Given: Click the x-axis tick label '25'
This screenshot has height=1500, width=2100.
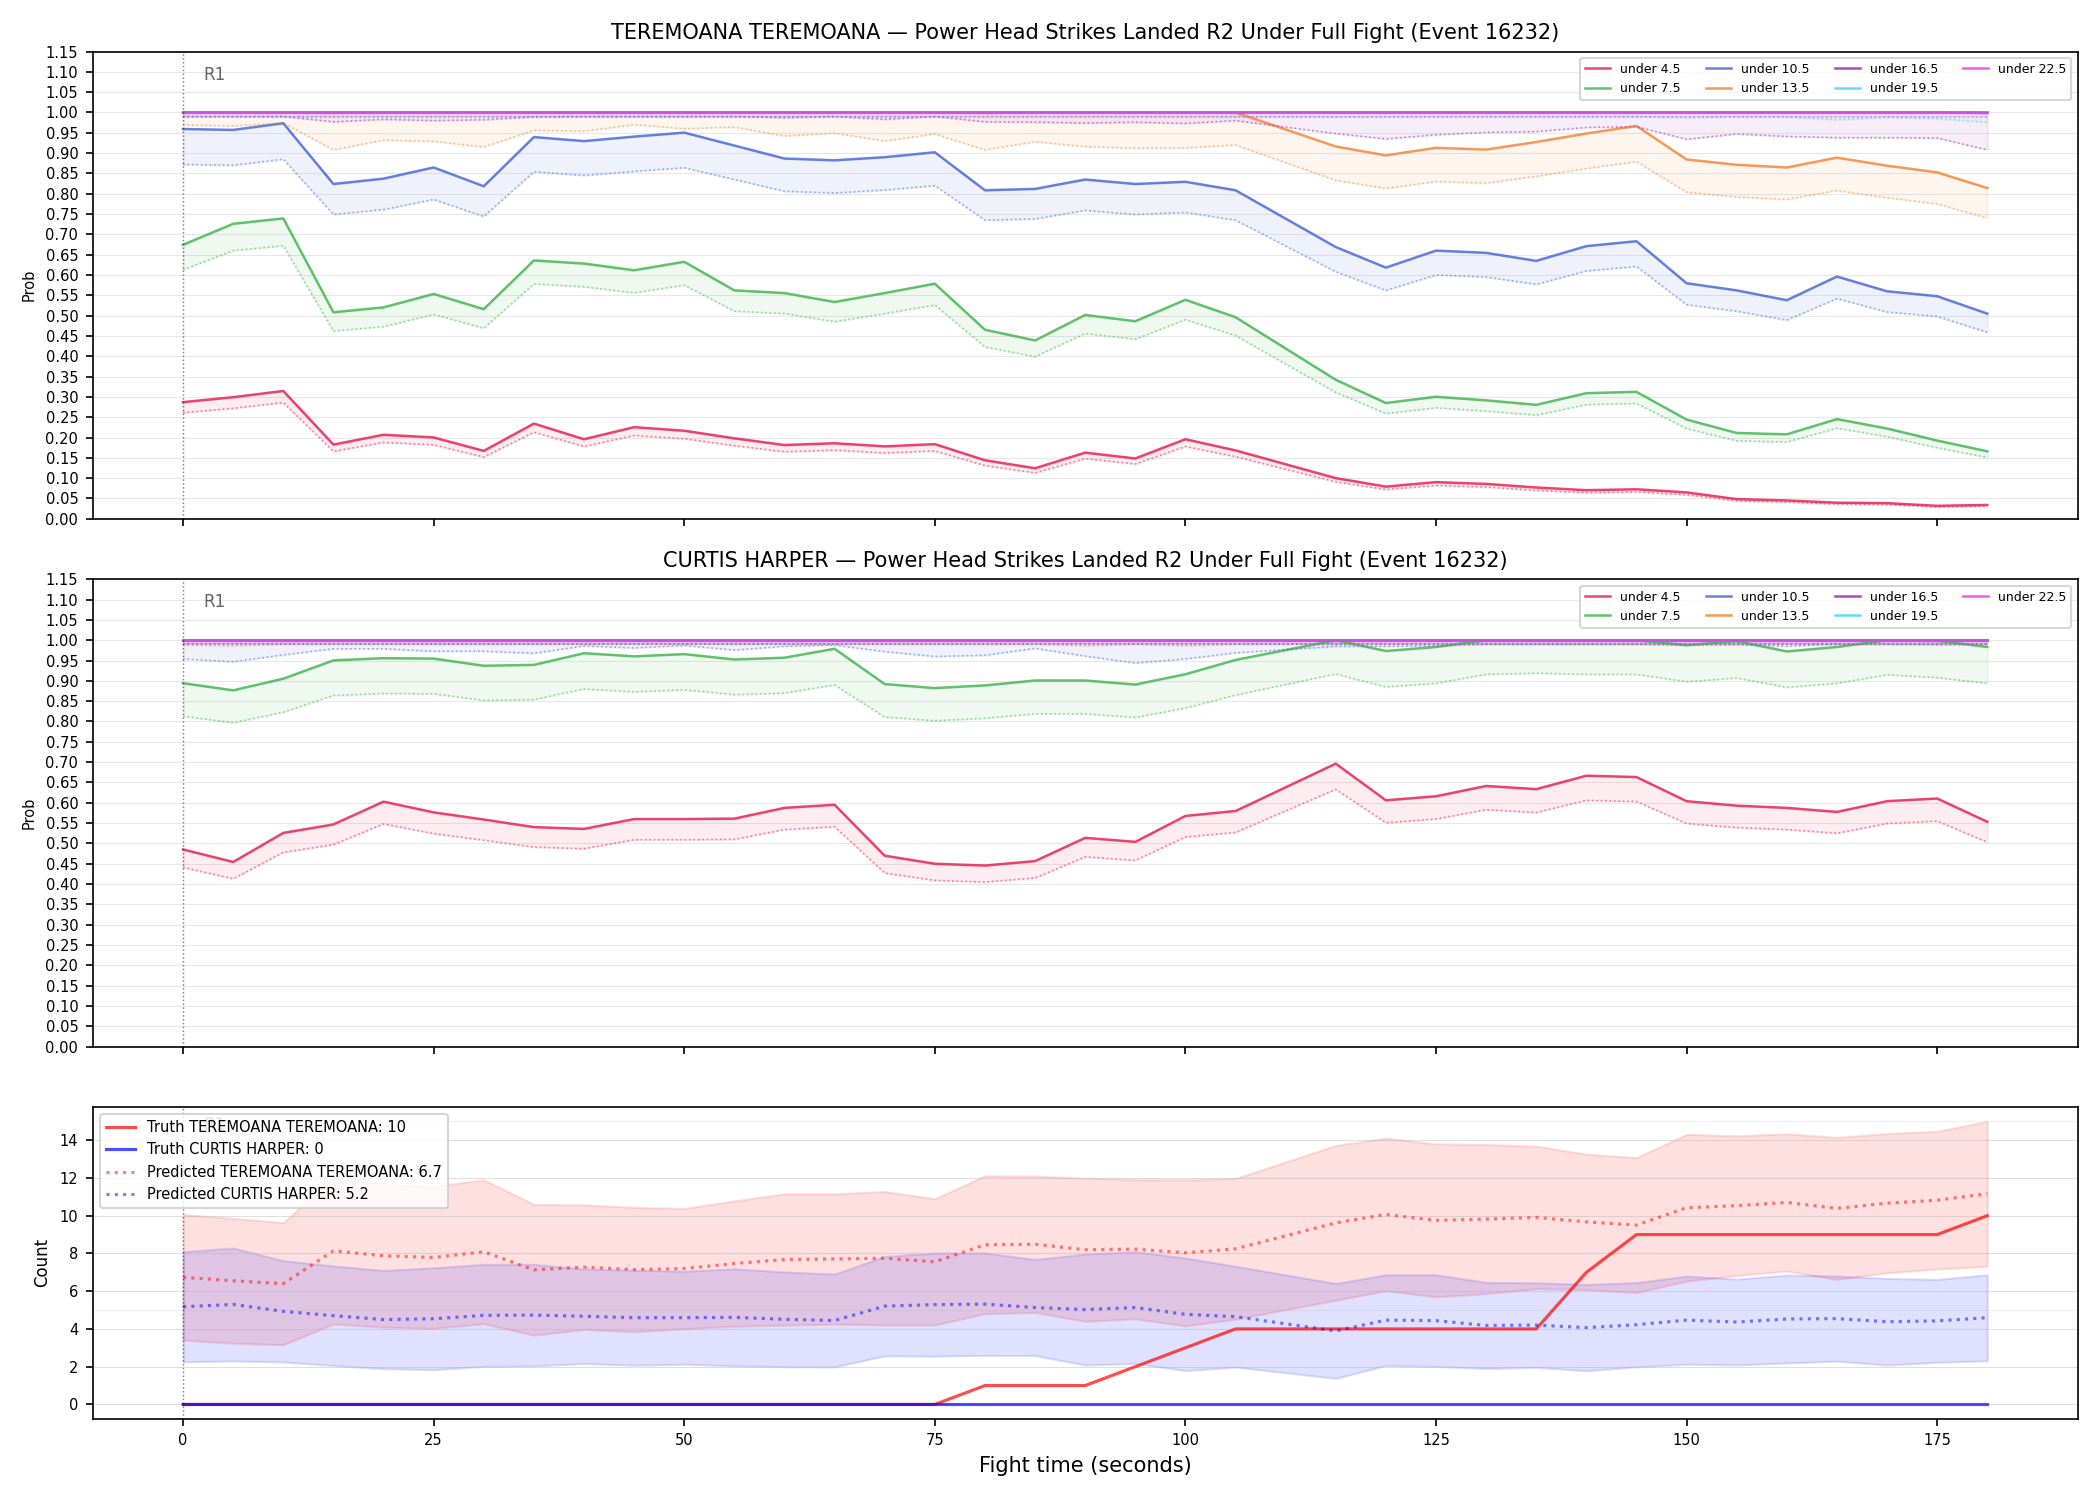Looking at the screenshot, I should pos(433,1440).
